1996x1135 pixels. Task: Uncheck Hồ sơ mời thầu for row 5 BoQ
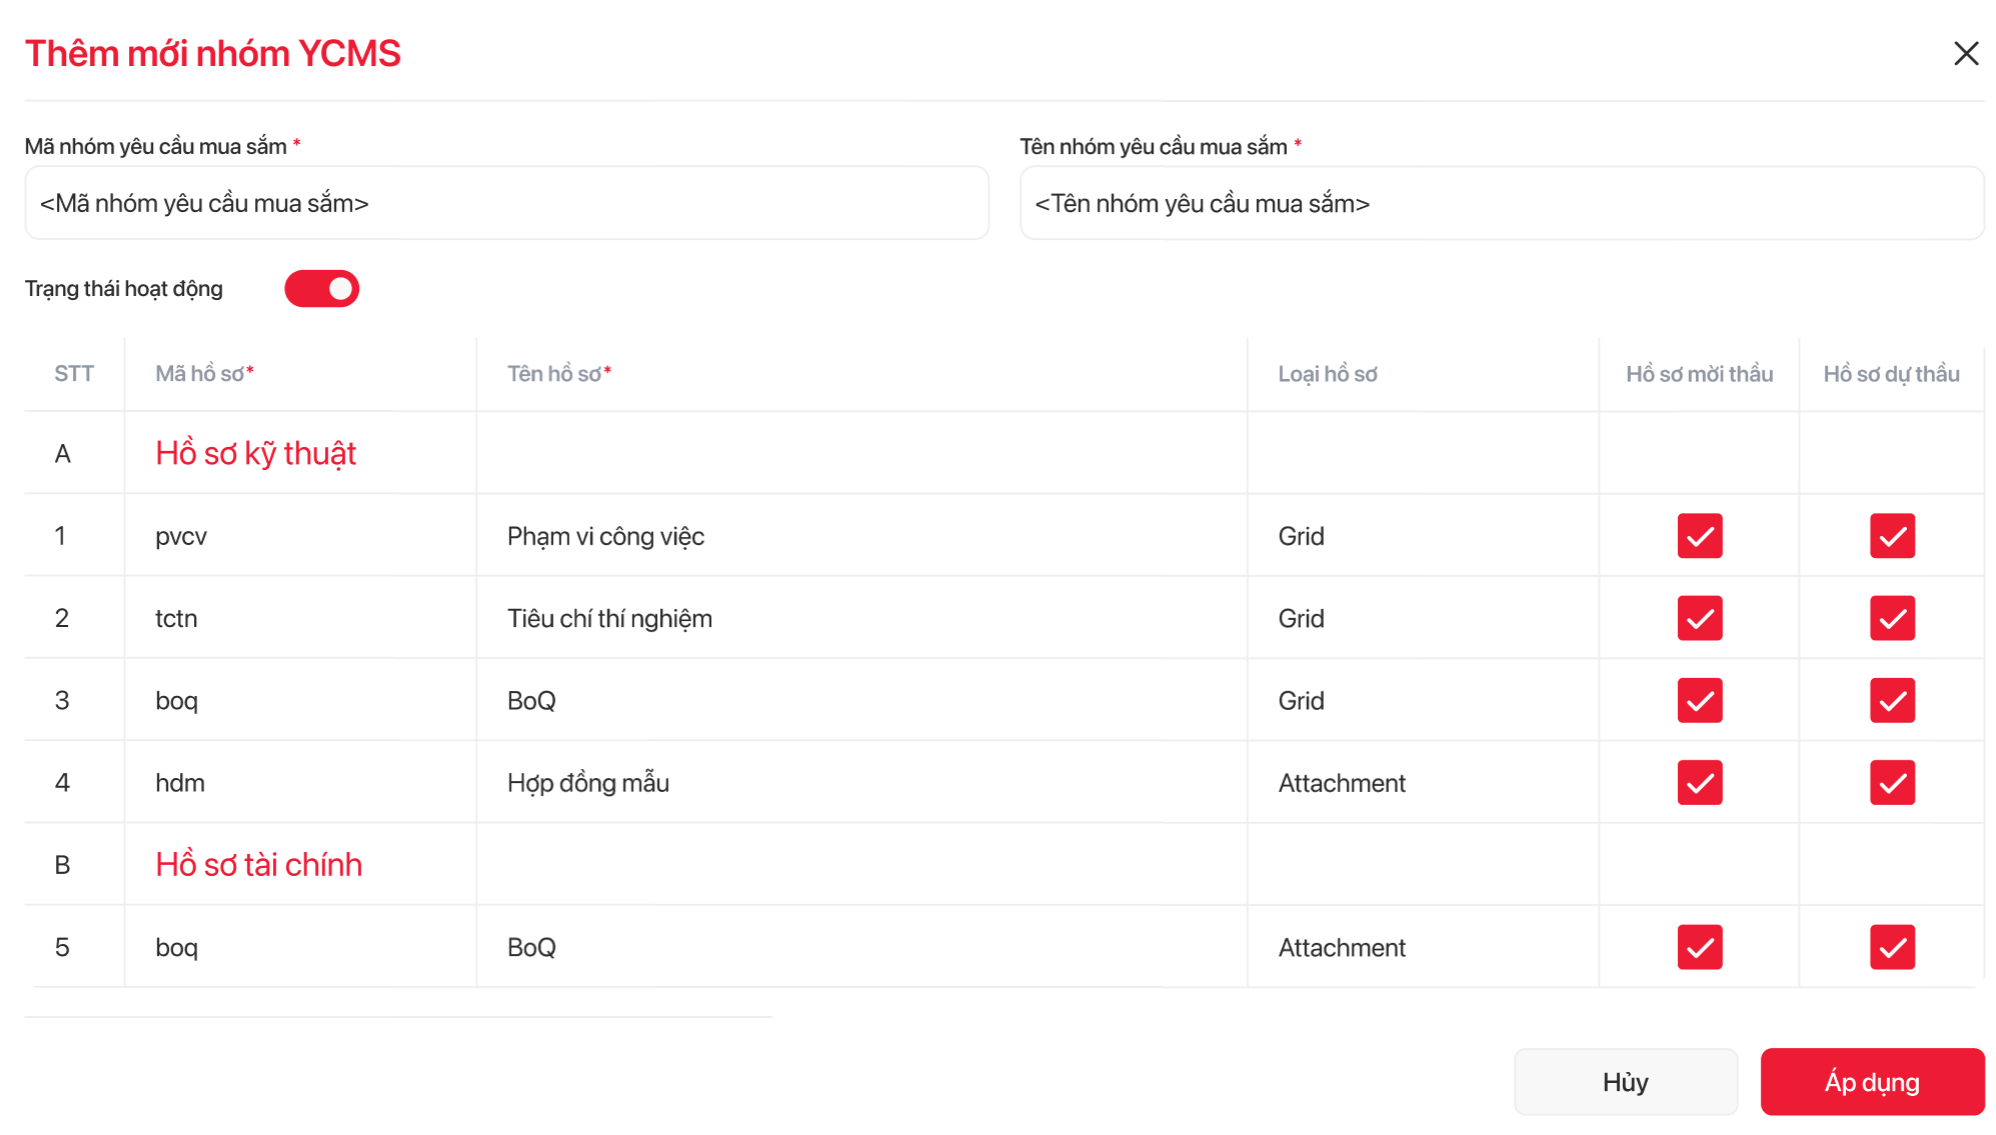[x=1699, y=947]
